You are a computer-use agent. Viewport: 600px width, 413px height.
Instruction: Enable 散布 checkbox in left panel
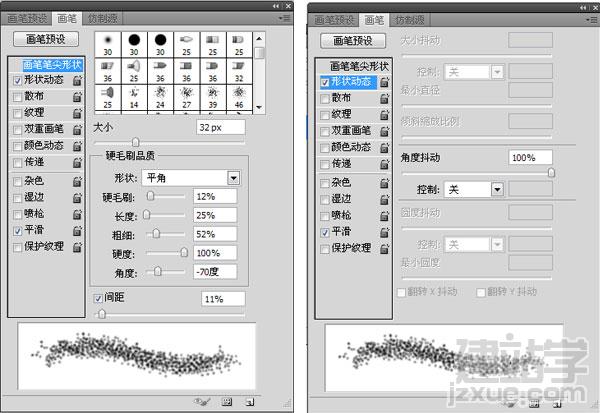coord(18,97)
